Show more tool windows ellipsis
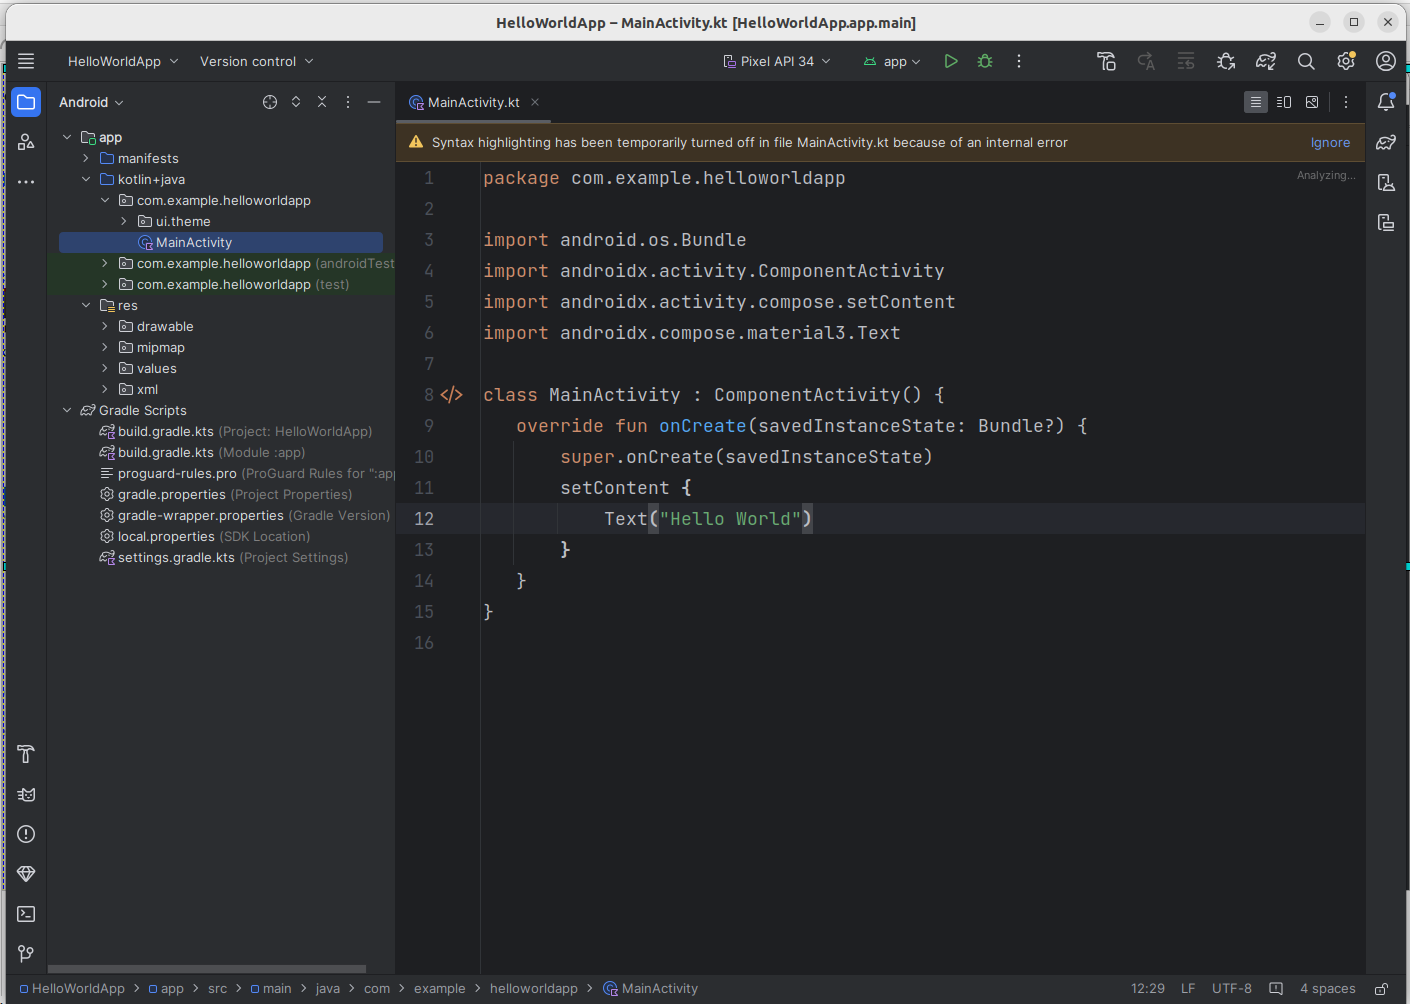1410x1004 pixels. (26, 182)
